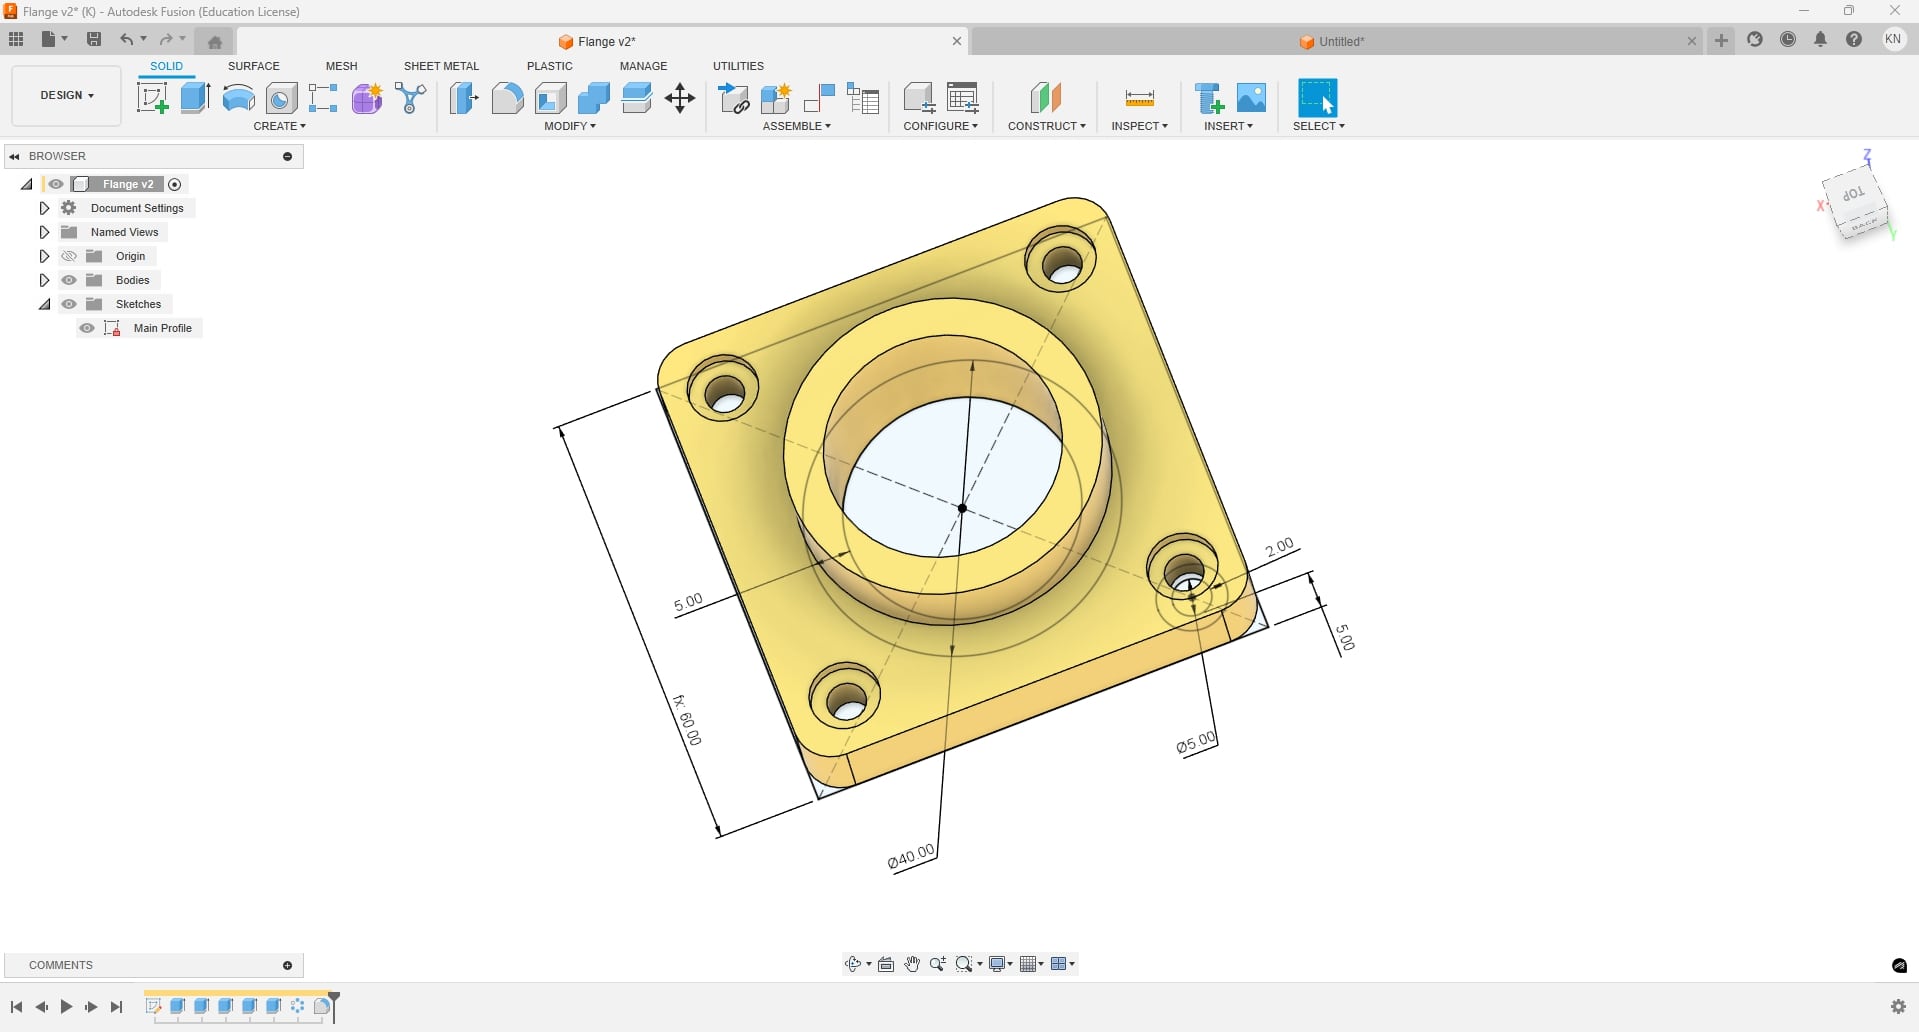Select the Main Profile sketch item

(162, 328)
